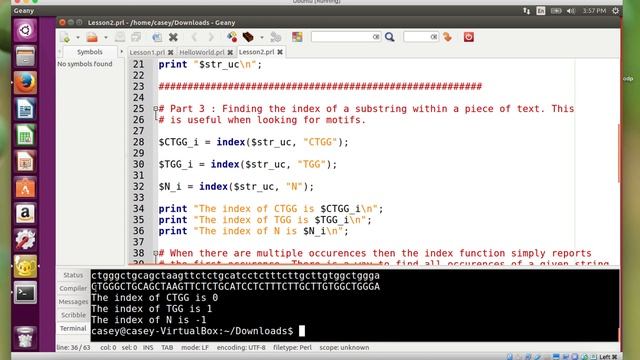Screen dimensions: 640x360
Task: Open an existing file via folder icon
Action: (x=92, y=37)
